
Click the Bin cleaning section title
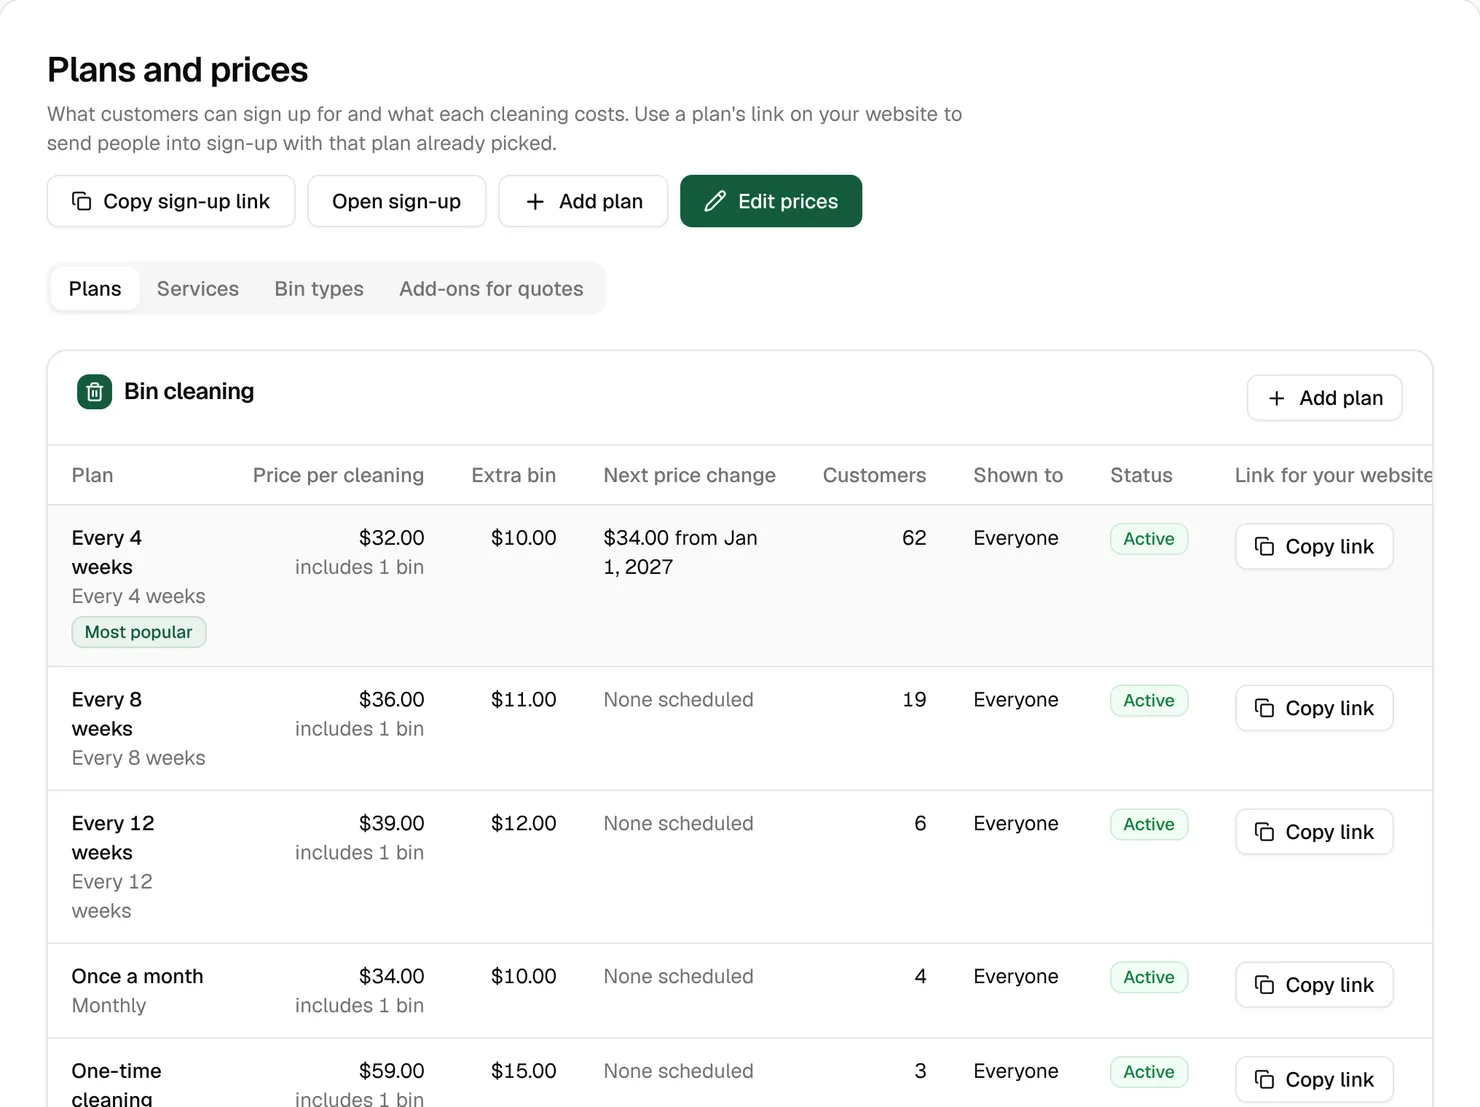point(189,392)
